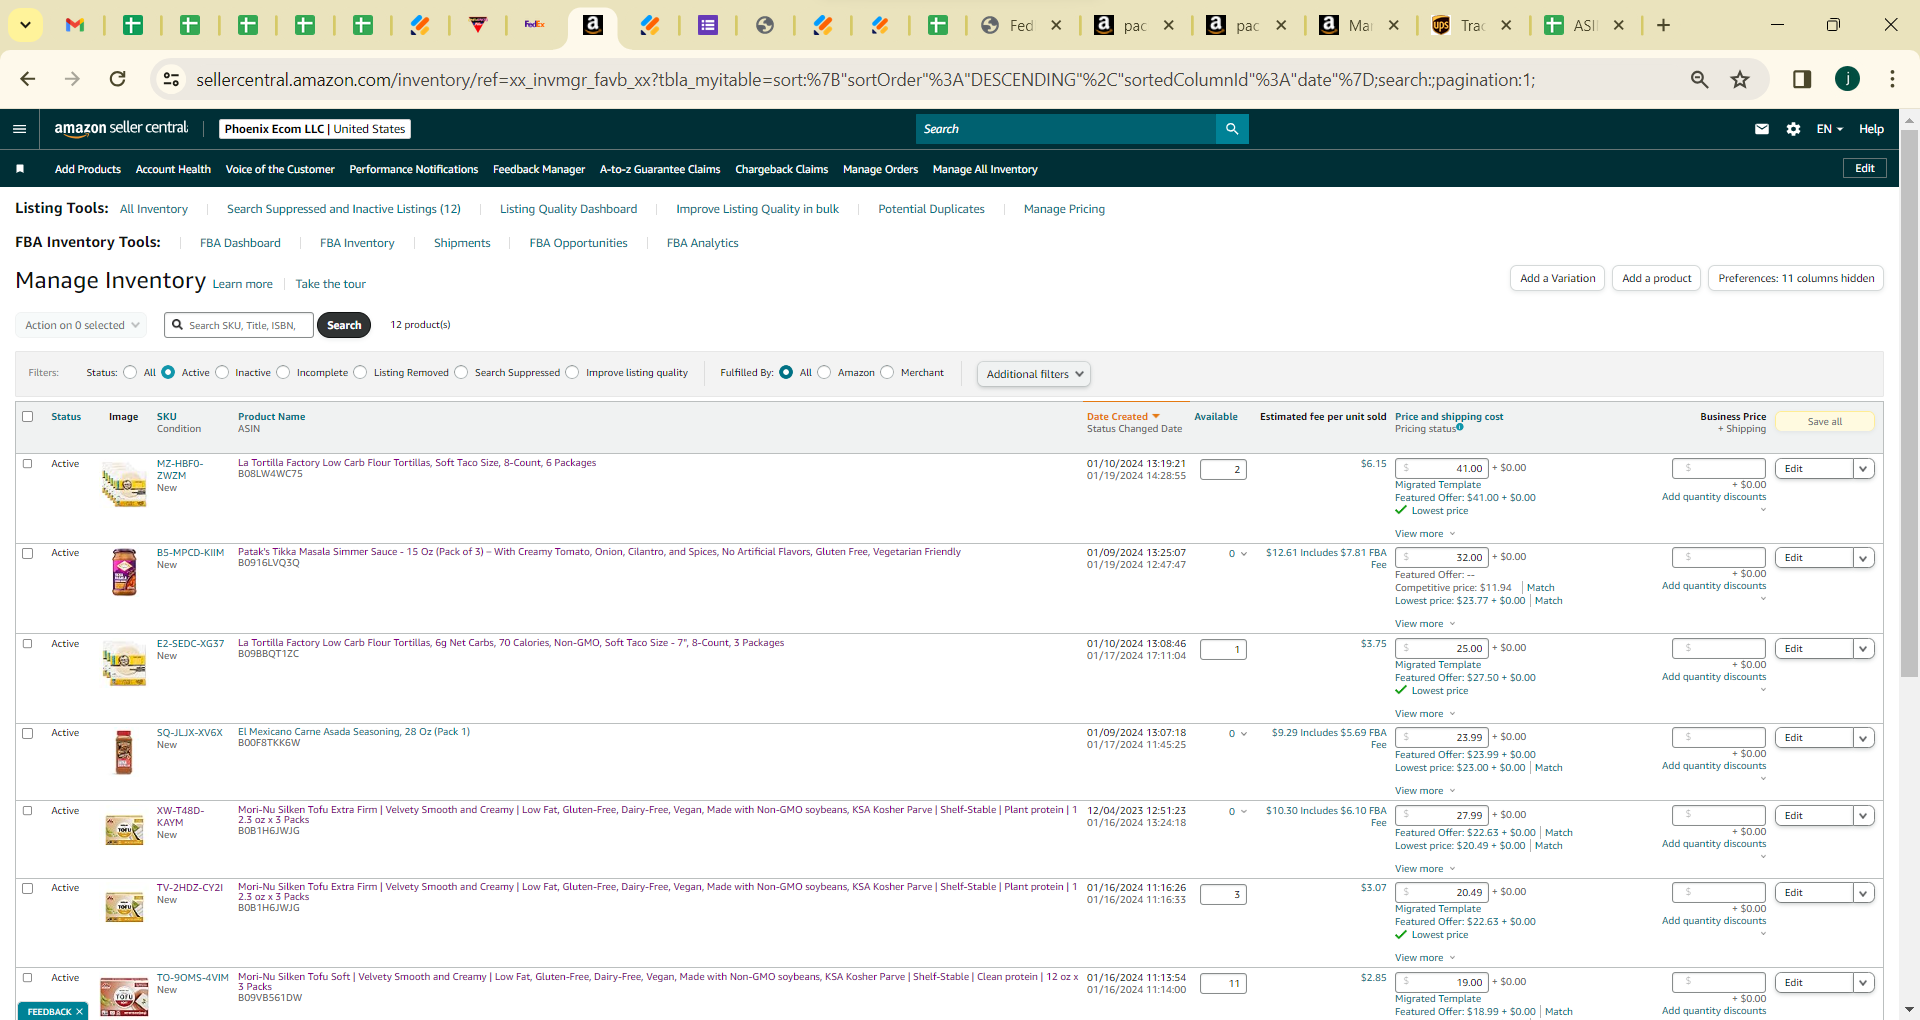
Task: View site information icon in address bar
Action: click(171, 79)
